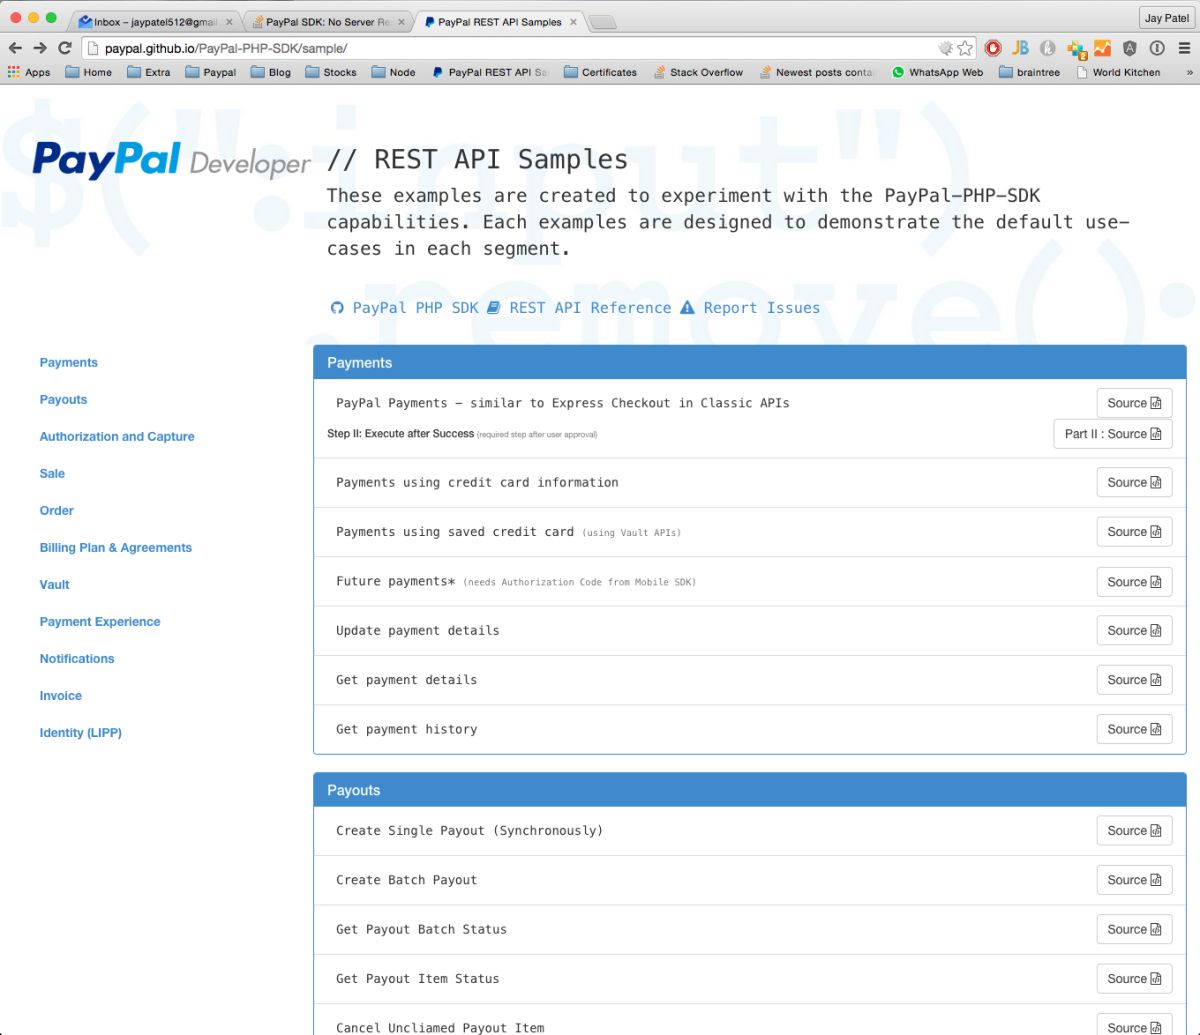Open the PayPal REST API bookmark in bookmarks bar

(x=490, y=72)
